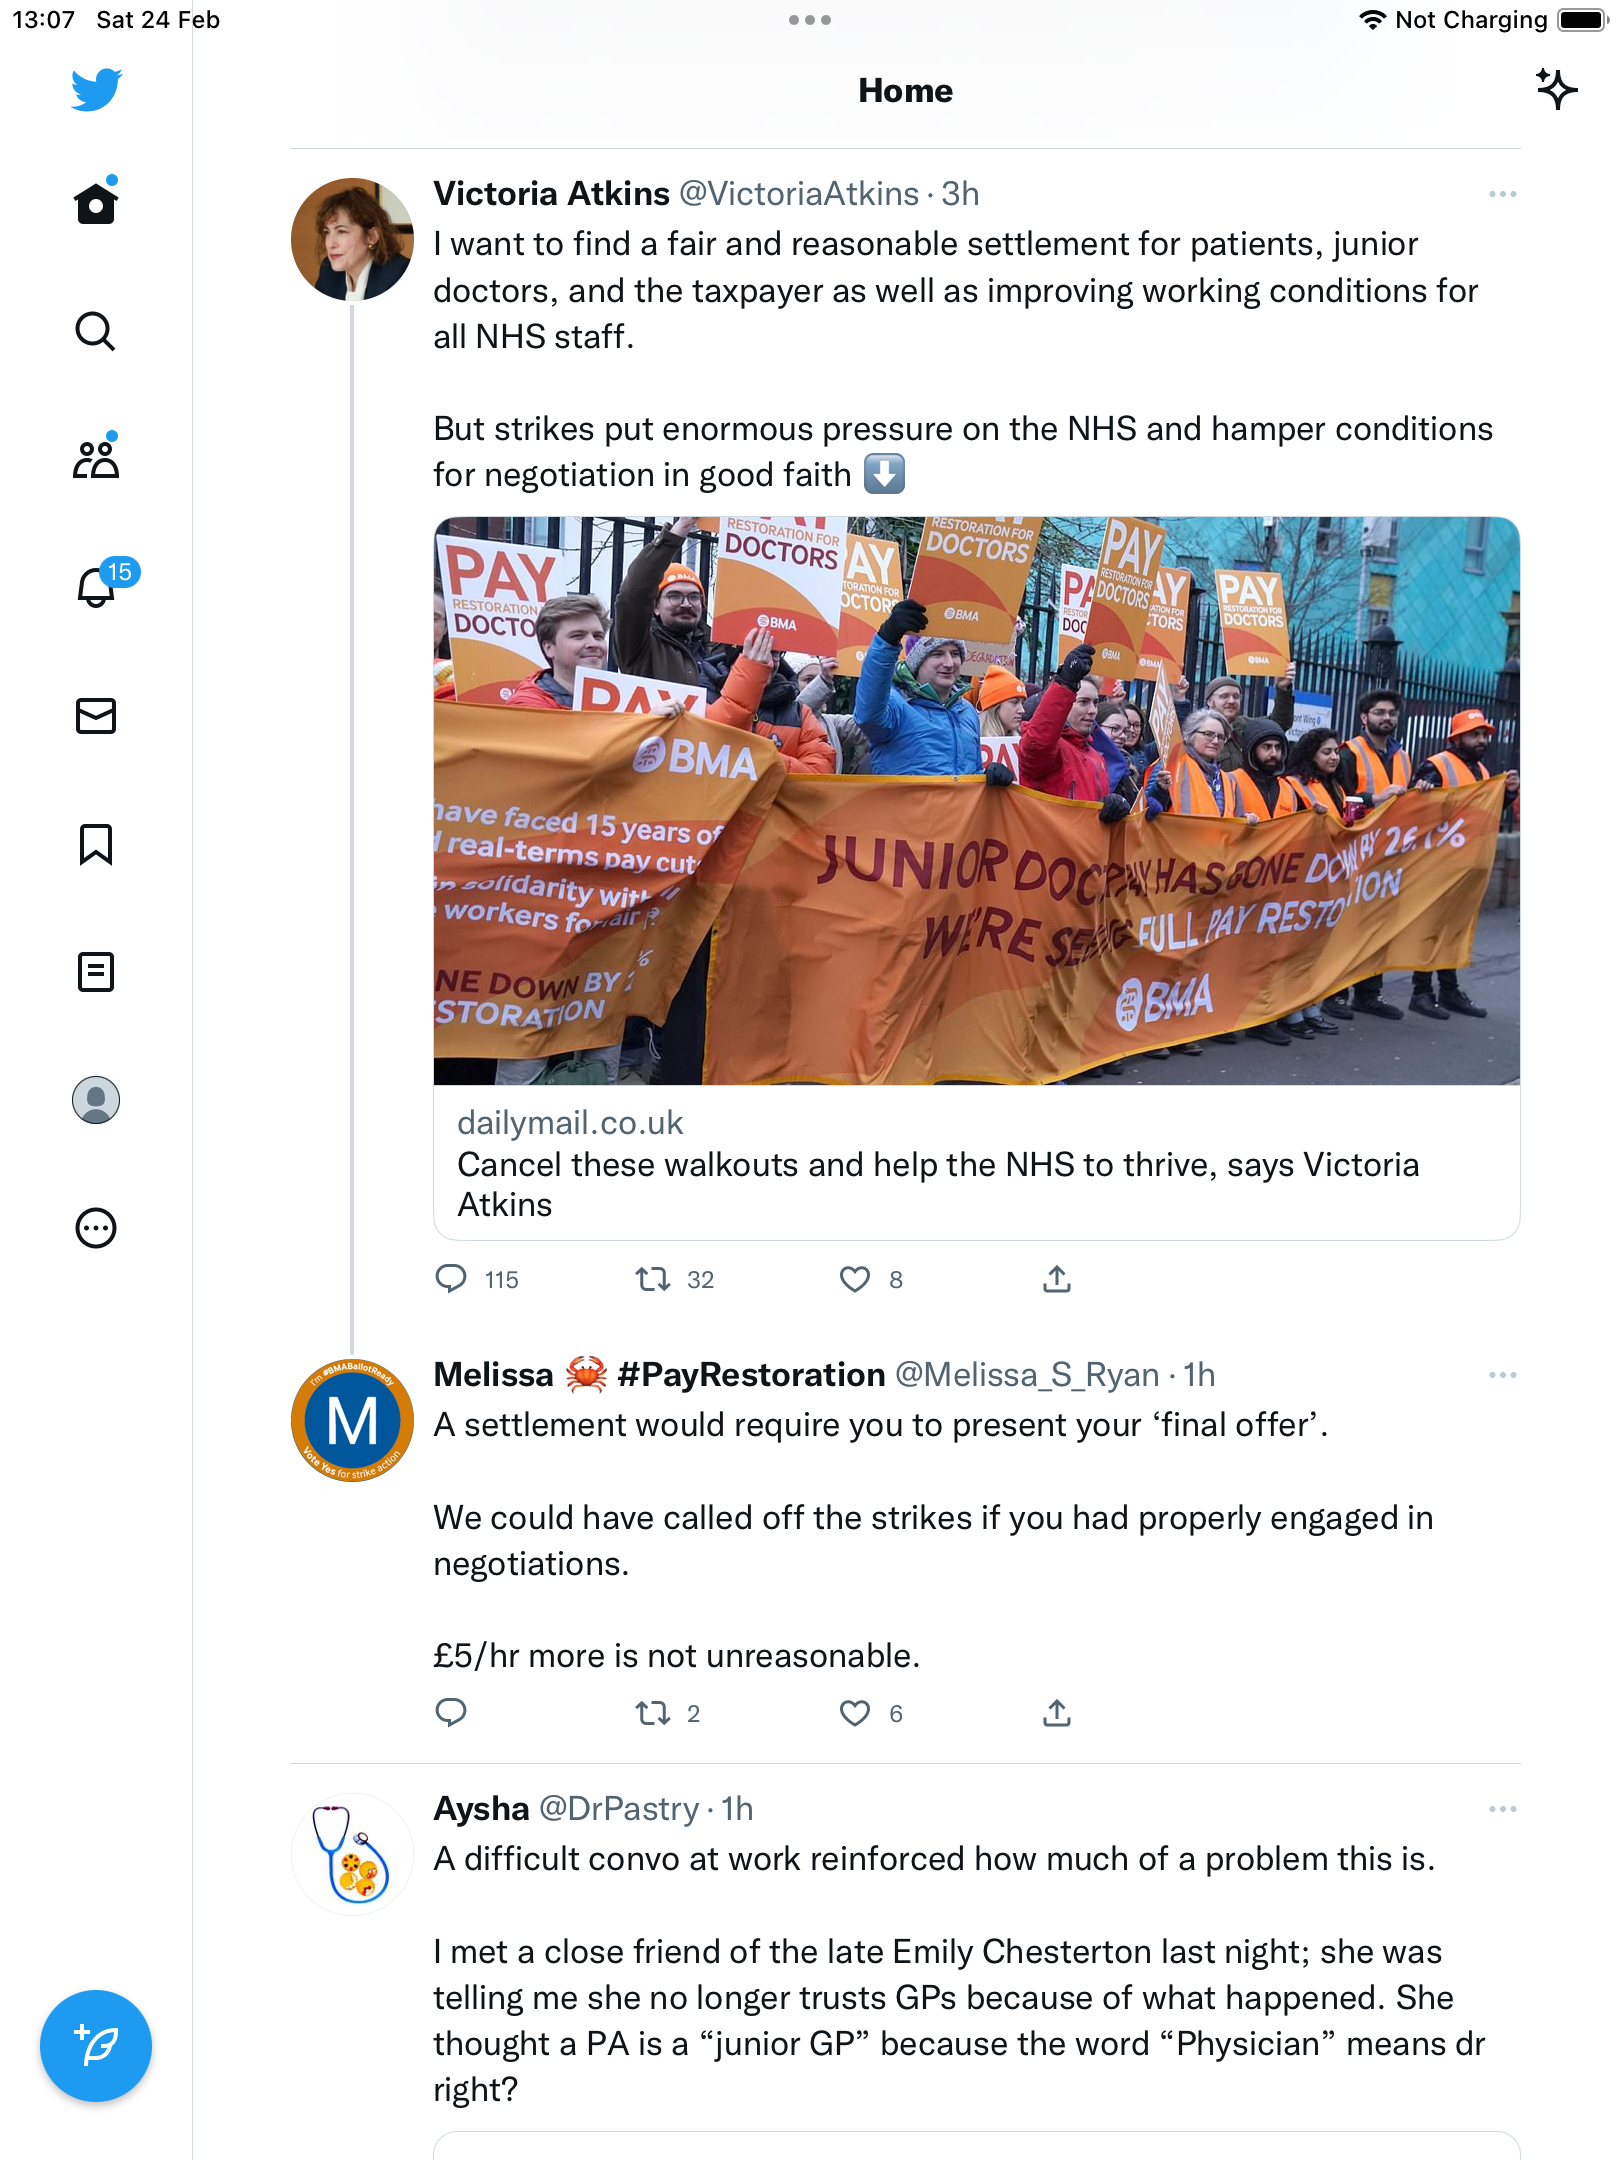This screenshot has width=1620, height=2160.
Task: Open the Bookmarks icon in sidebar
Action: tap(96, 844)
